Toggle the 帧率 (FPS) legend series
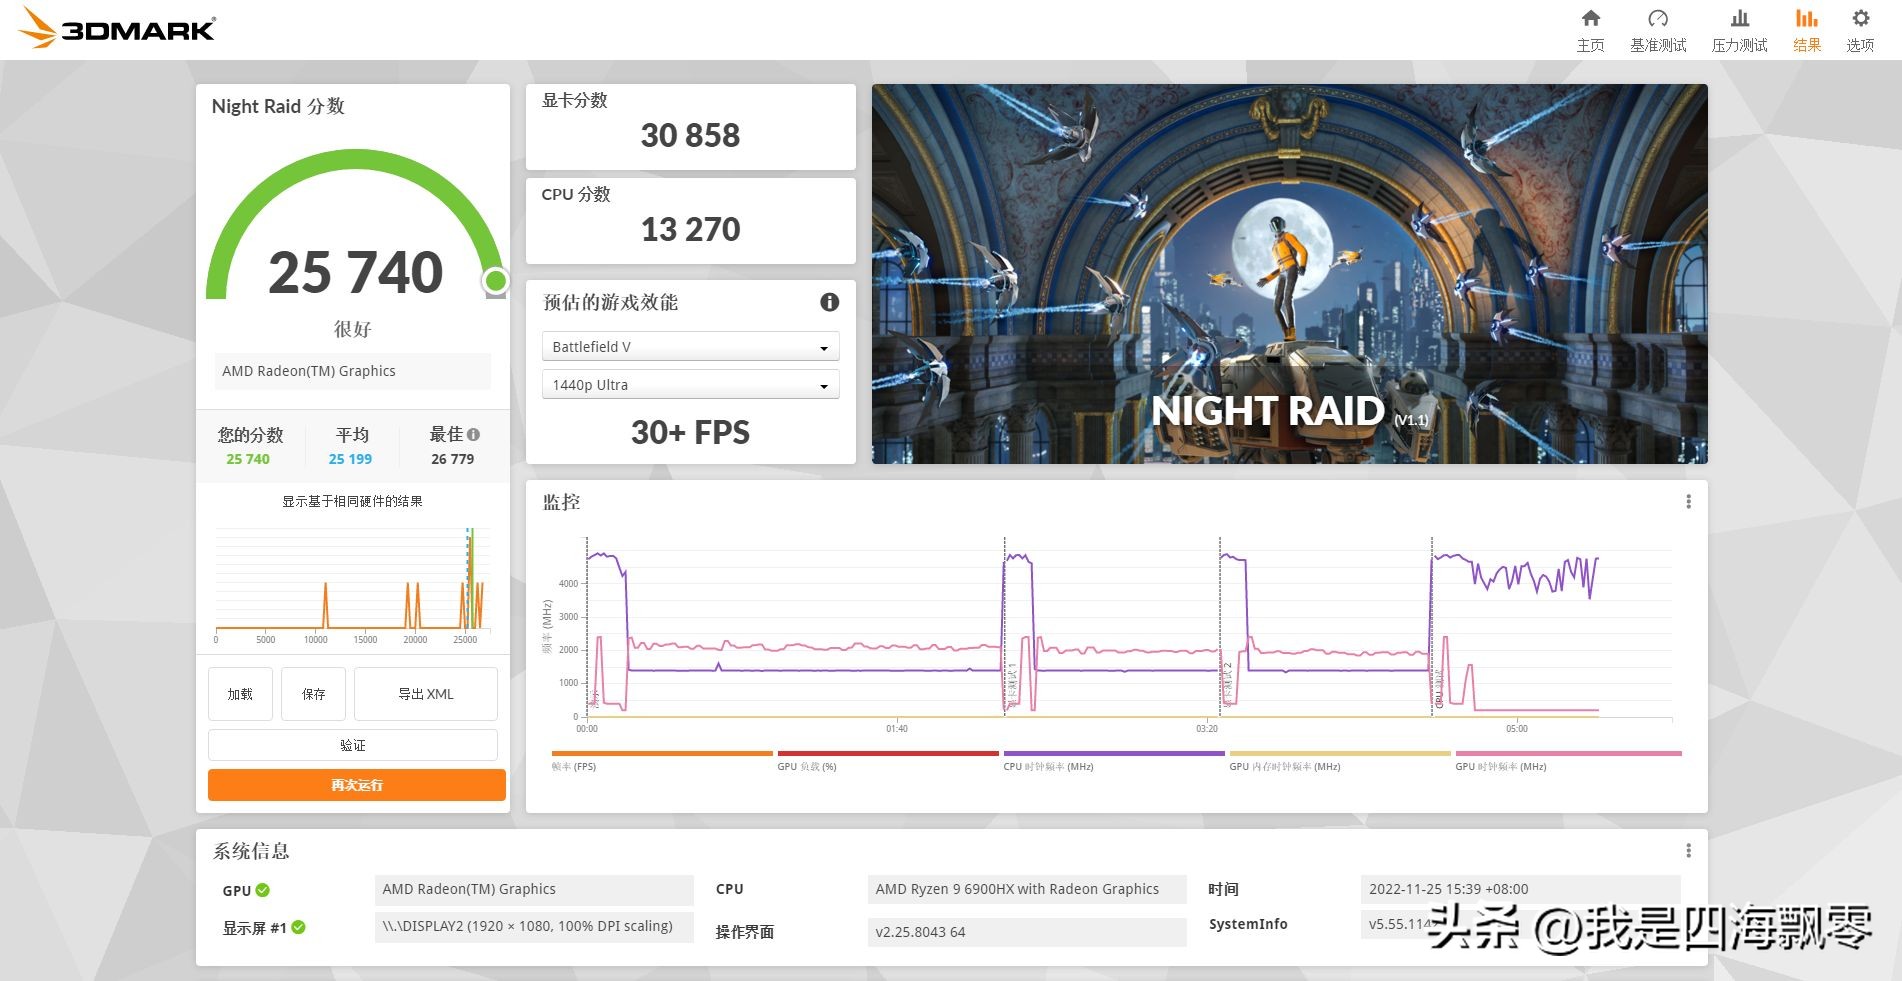Screen dimensions: 1902x981 [x=661, y=760]
